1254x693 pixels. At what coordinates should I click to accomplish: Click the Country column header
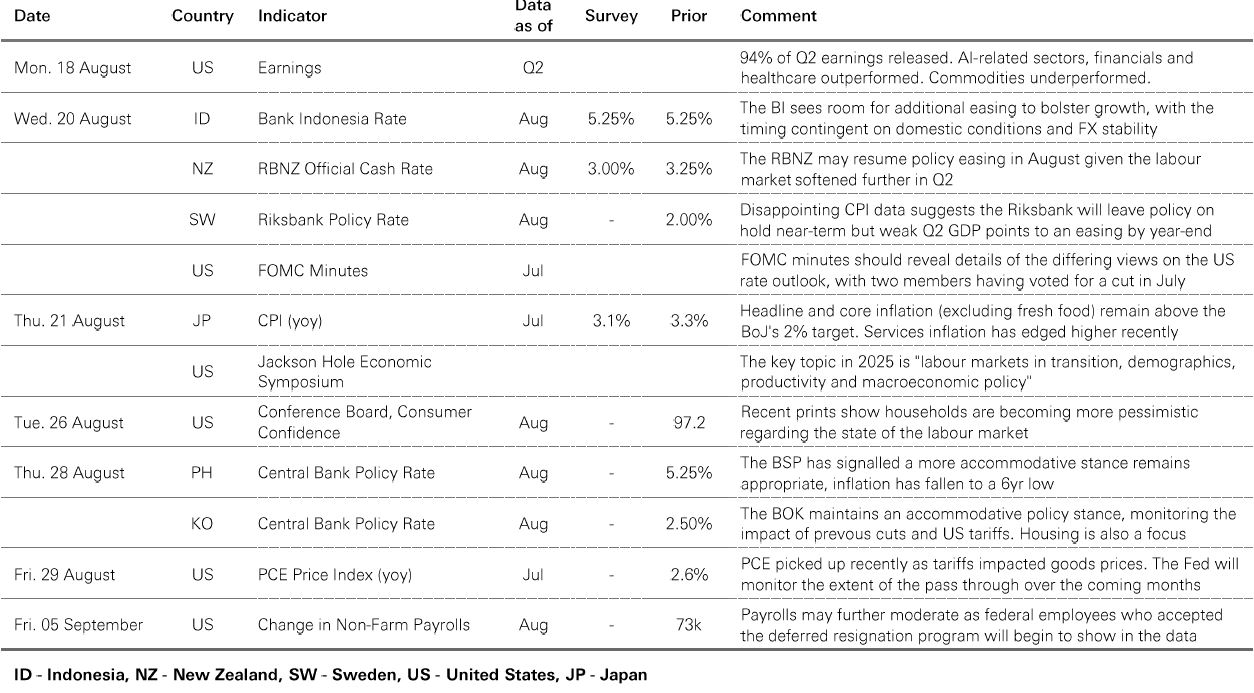[202, 16]
